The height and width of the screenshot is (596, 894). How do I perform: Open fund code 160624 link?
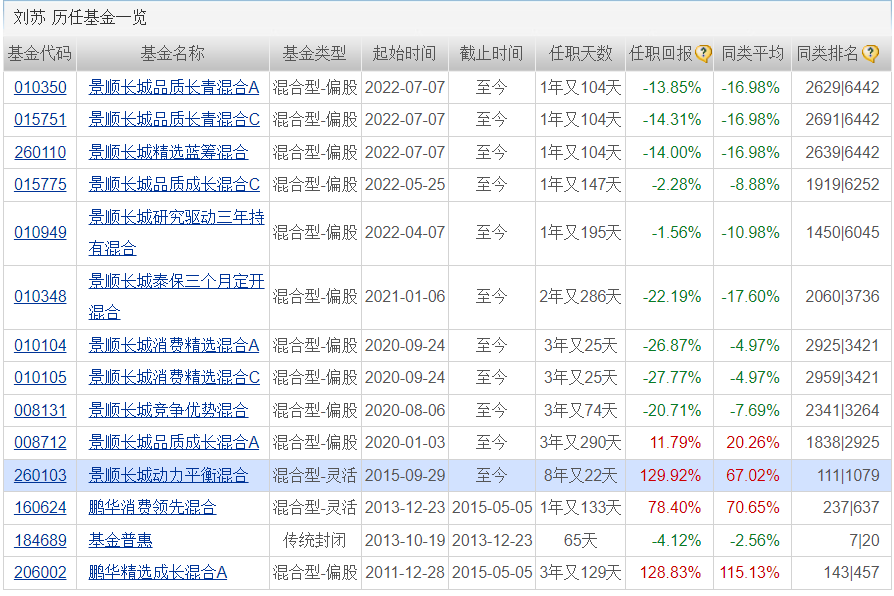pos(40,507)
